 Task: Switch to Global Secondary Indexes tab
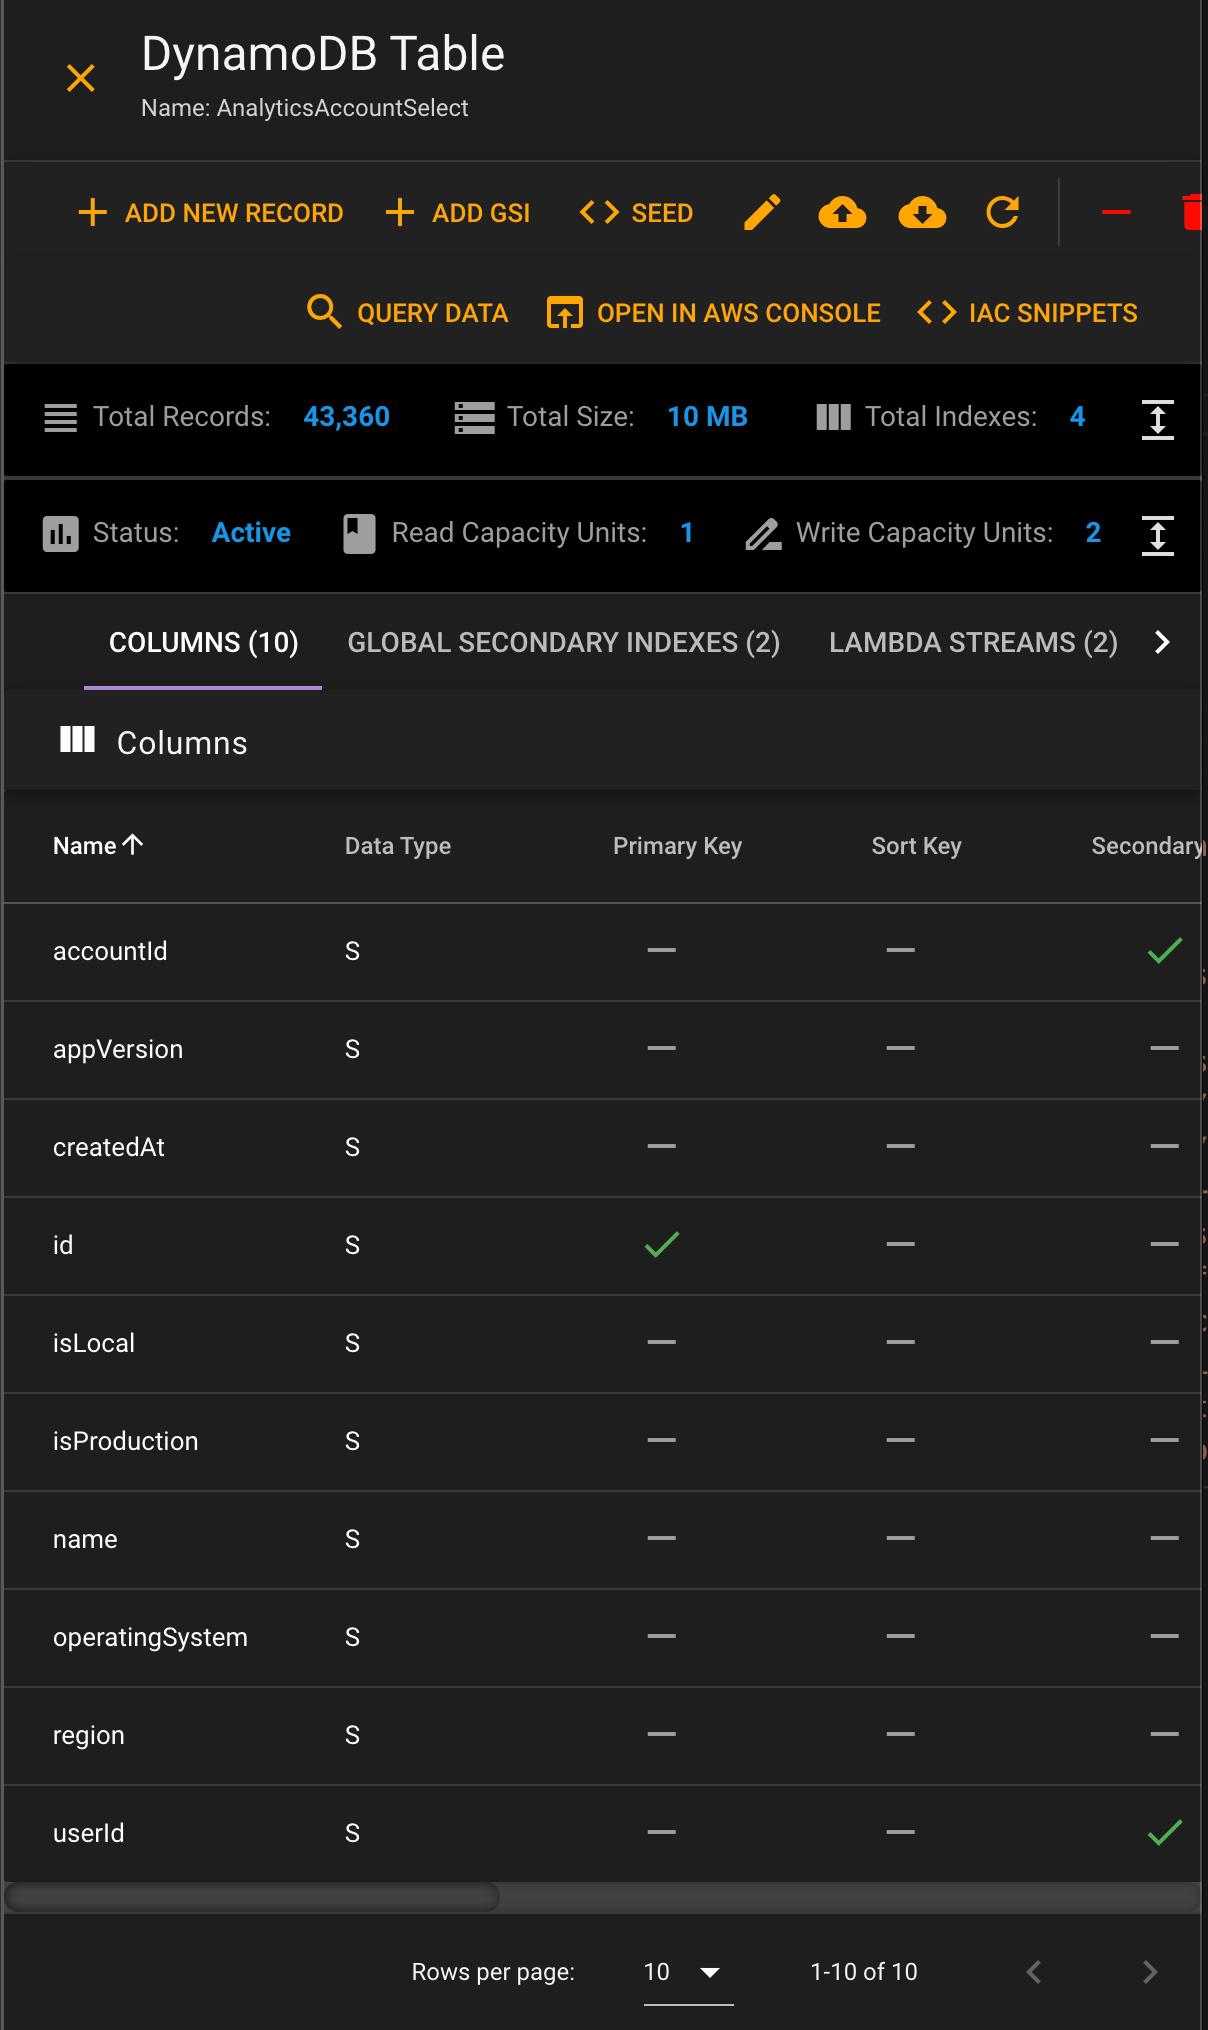point(563,642)
